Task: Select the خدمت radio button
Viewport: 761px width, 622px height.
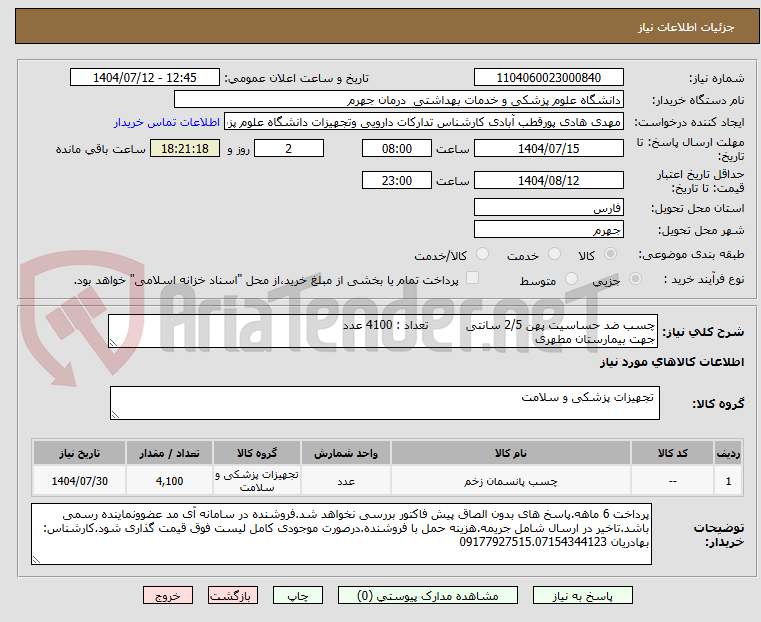Action: point(554,254)
